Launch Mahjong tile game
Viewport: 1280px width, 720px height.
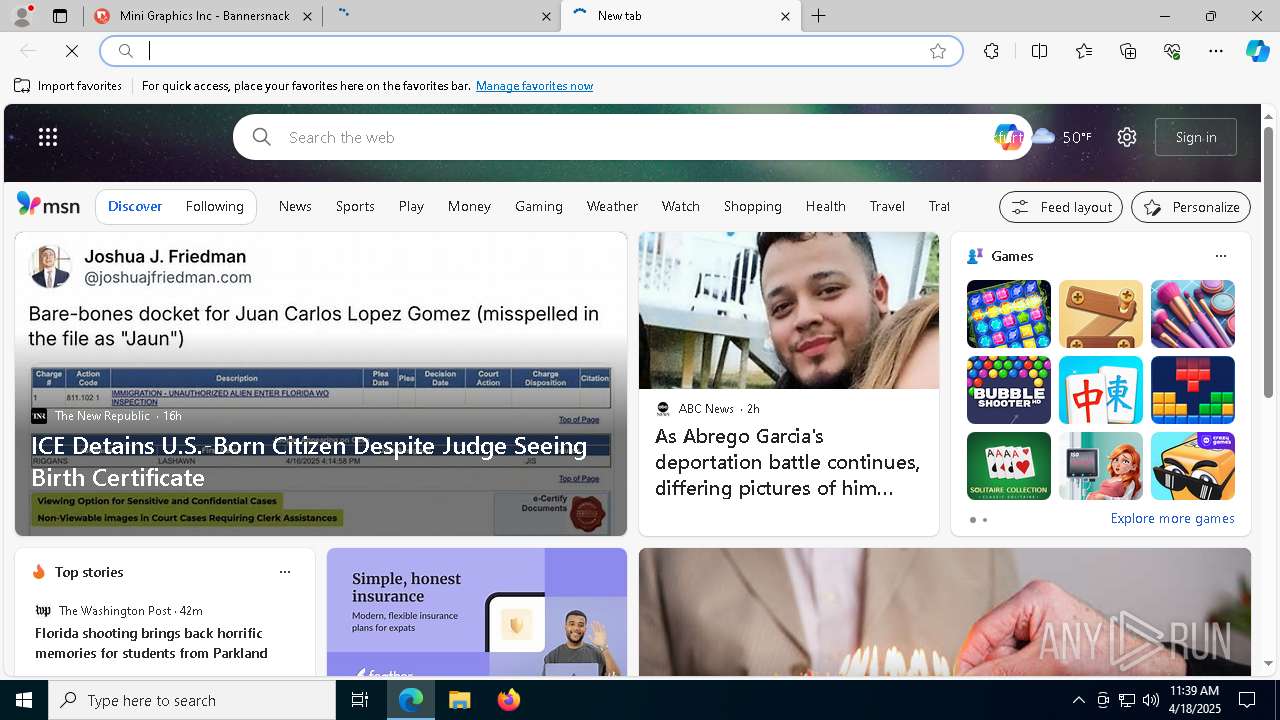tap(1101, 390)
